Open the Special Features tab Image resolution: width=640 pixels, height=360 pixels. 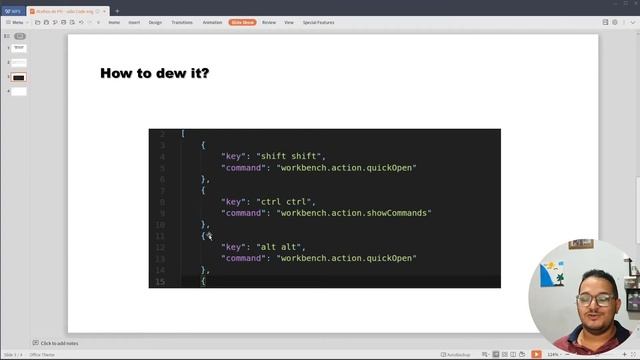(318, 22)
